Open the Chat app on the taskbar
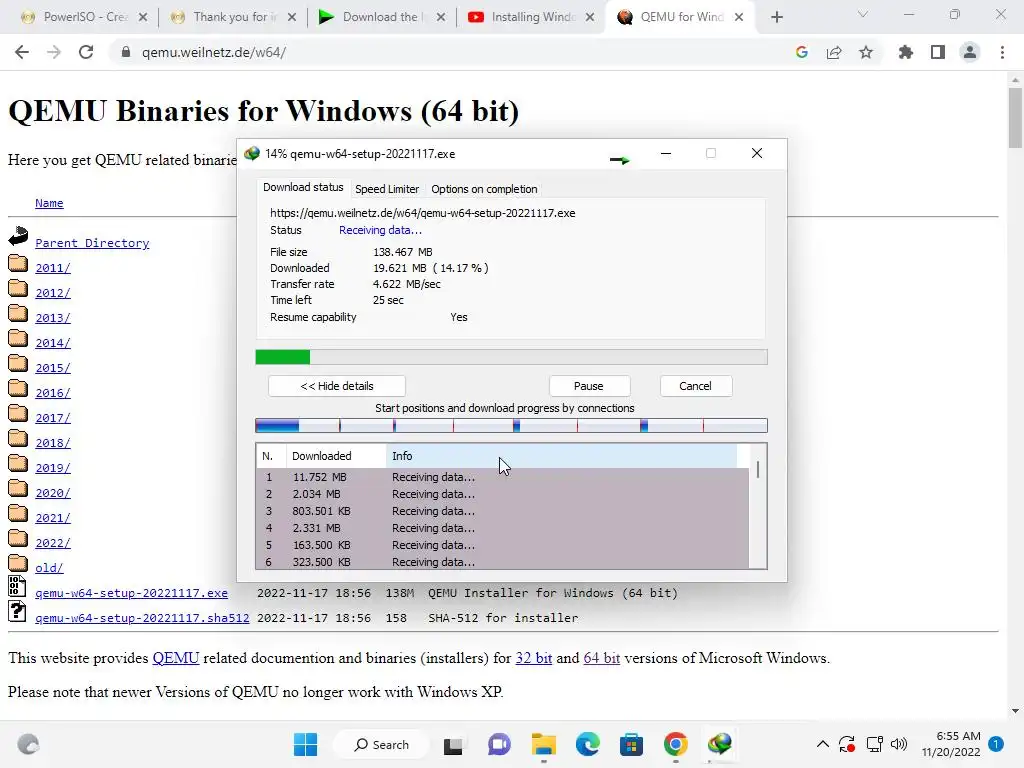The image size is (1024, 768). click(x=500, y=744)
